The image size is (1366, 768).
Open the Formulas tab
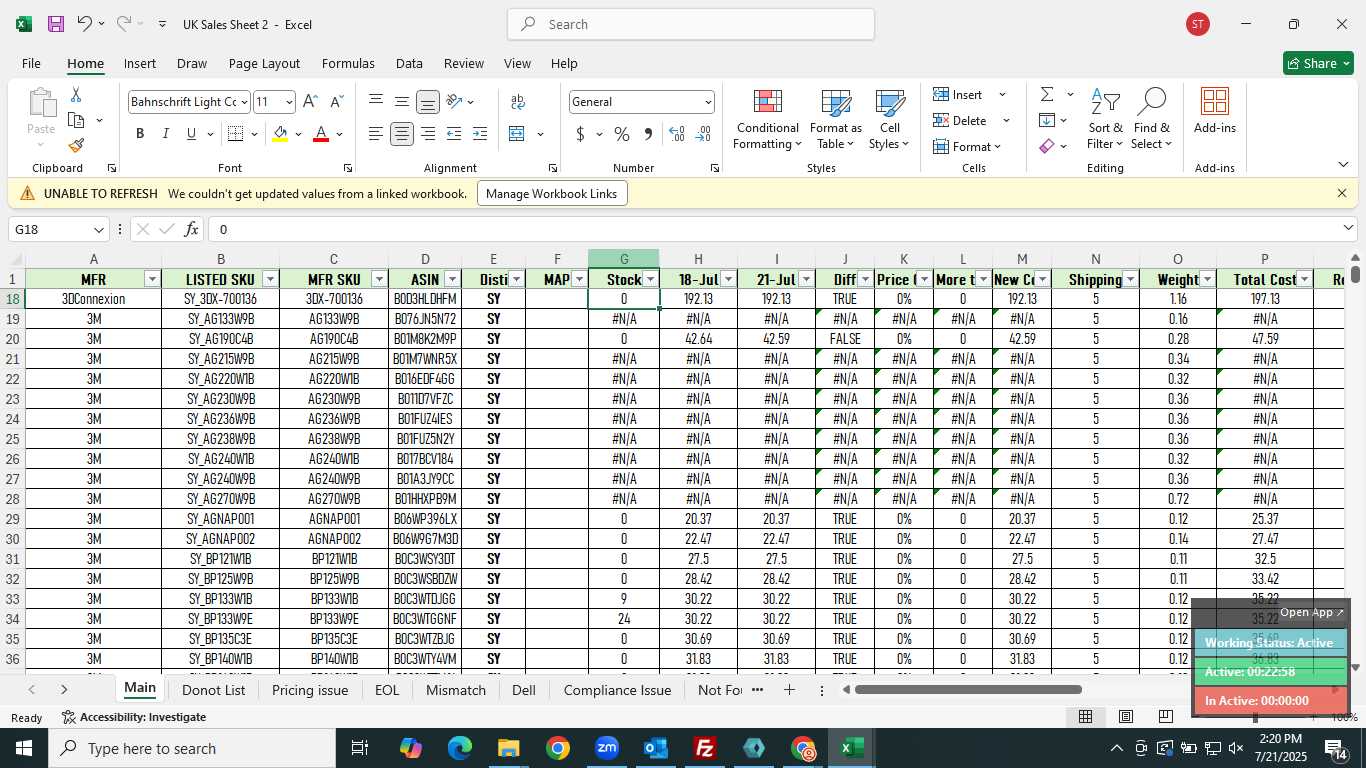[348, 63]
